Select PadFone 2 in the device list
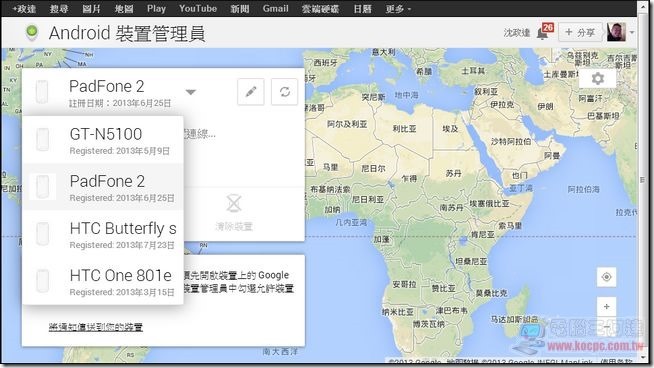Image resolution: width=654 pixels, height=368 pixels. tap(103, 187)
